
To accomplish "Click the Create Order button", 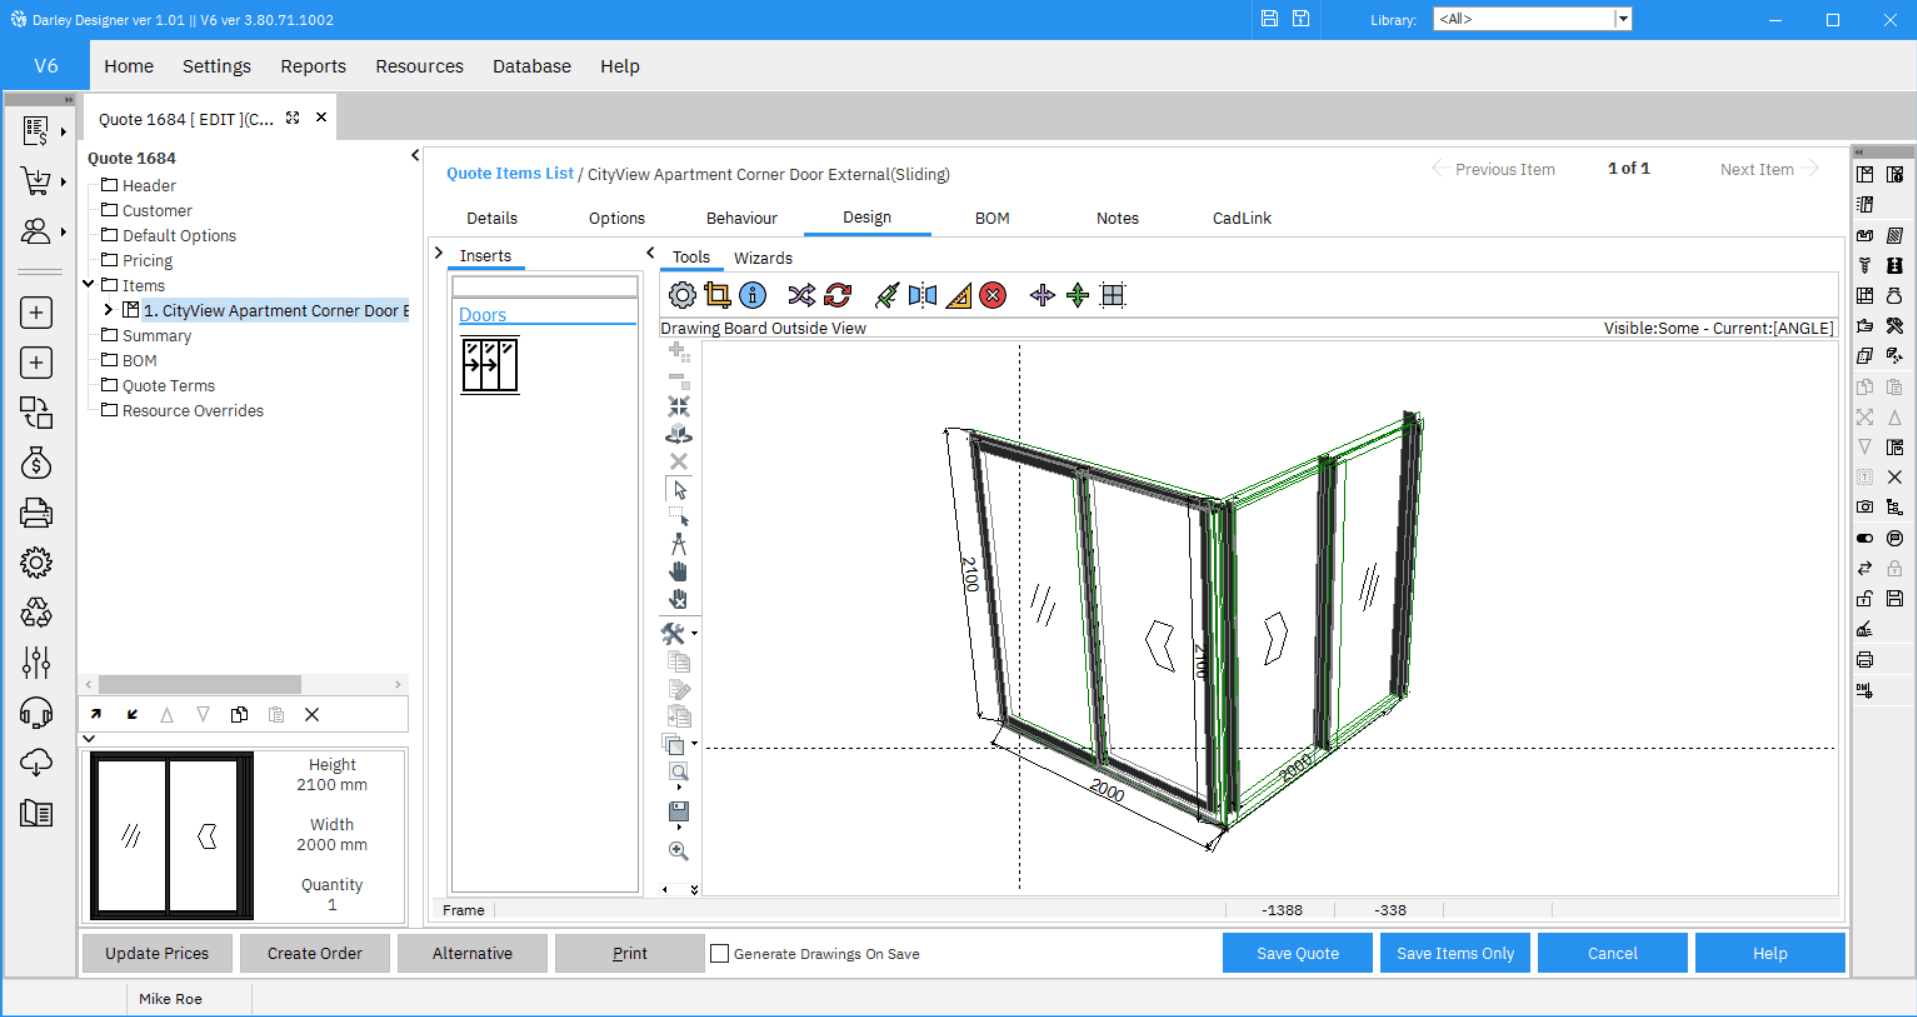I will (x=315, y=953).
